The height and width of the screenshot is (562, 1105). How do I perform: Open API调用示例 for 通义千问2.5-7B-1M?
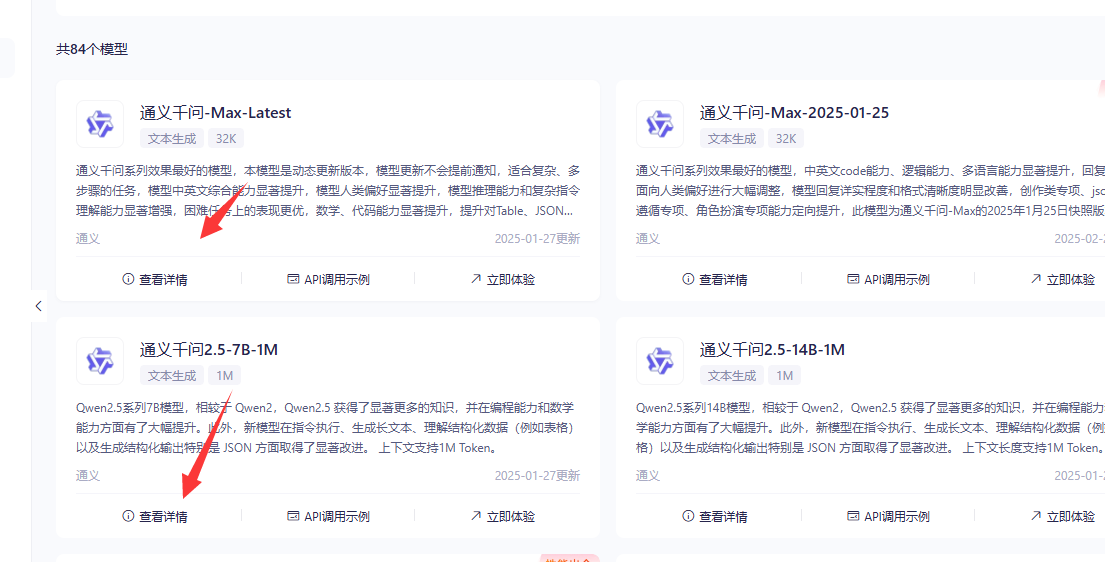pos(328,516)
